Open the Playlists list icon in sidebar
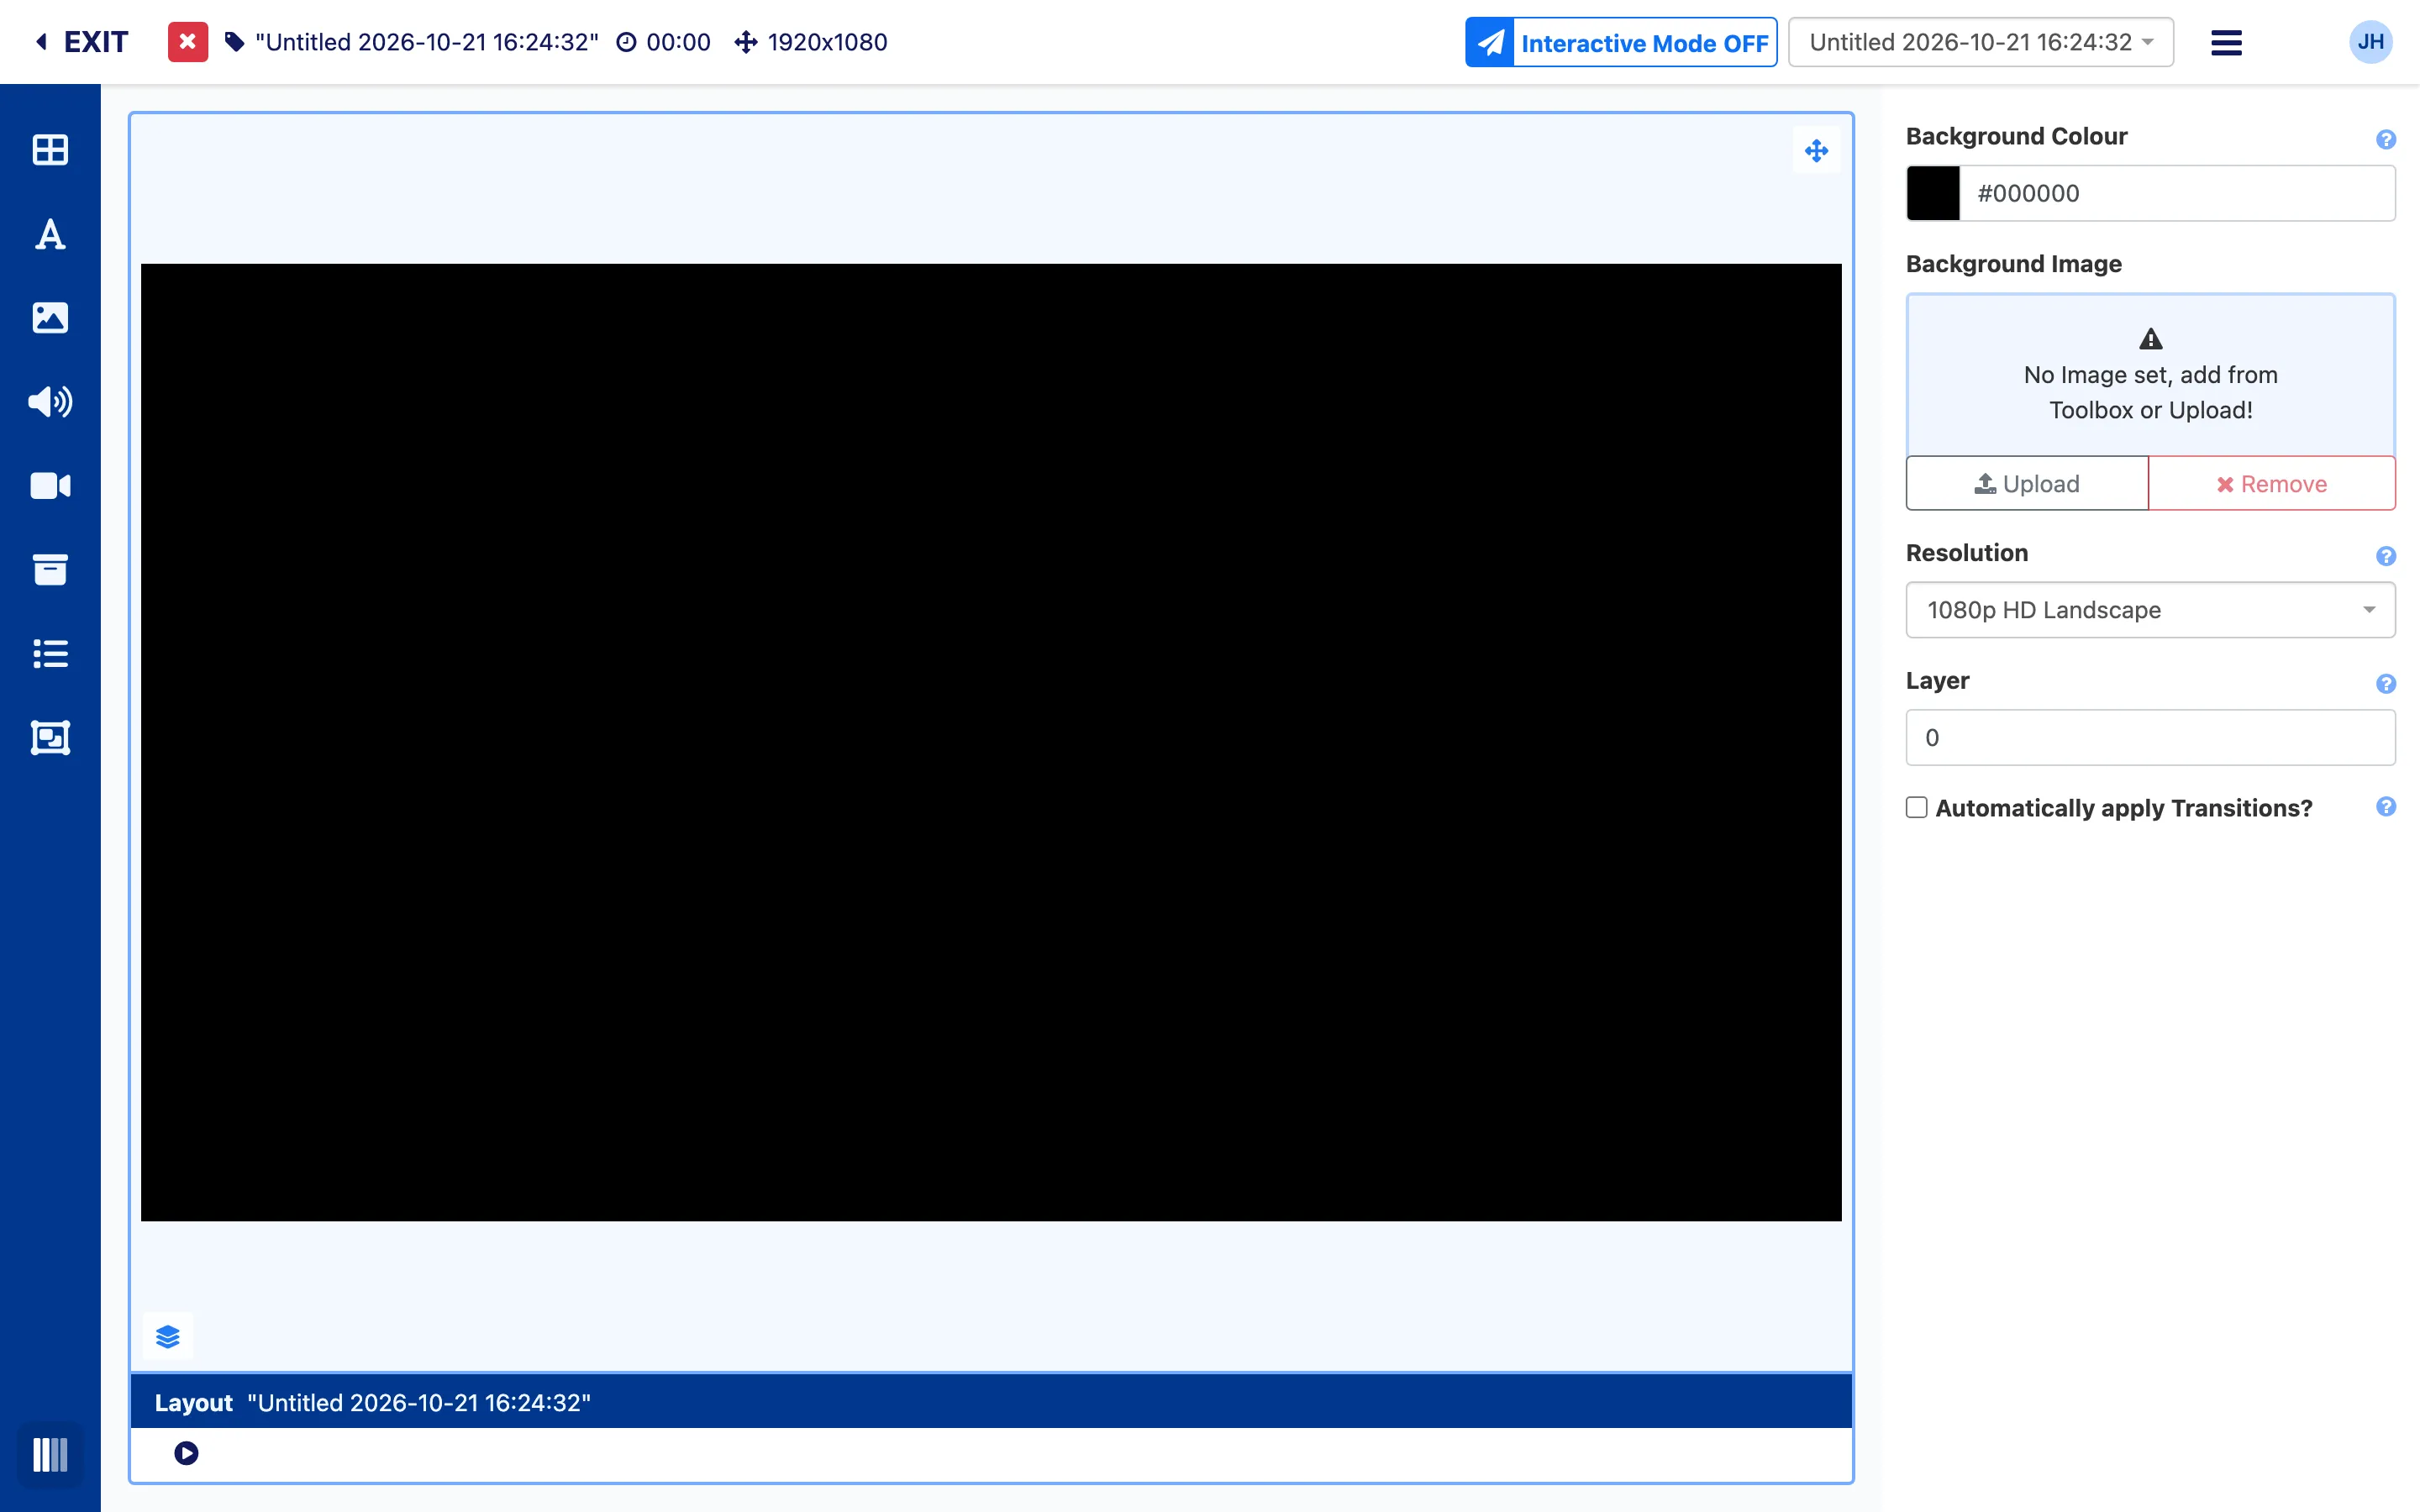Viewport: 2420px width, 1512px height. [50, 654]
